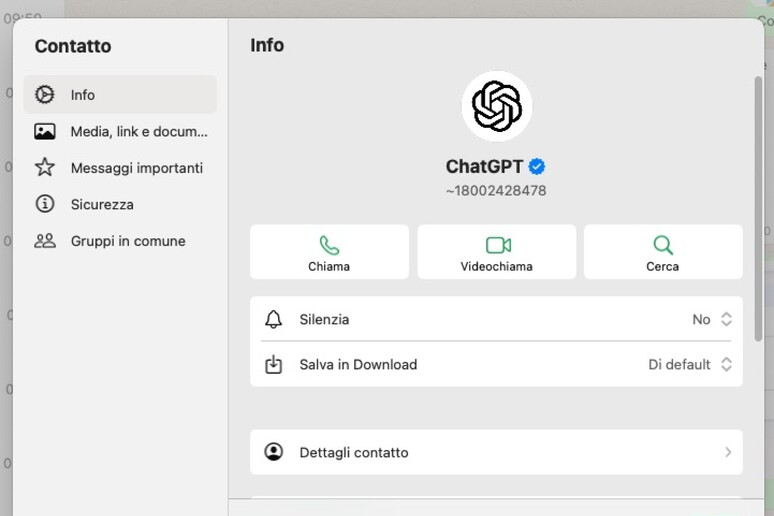Click the bell icon beside Silenzia
774x516 pixels.
[274, 320]
